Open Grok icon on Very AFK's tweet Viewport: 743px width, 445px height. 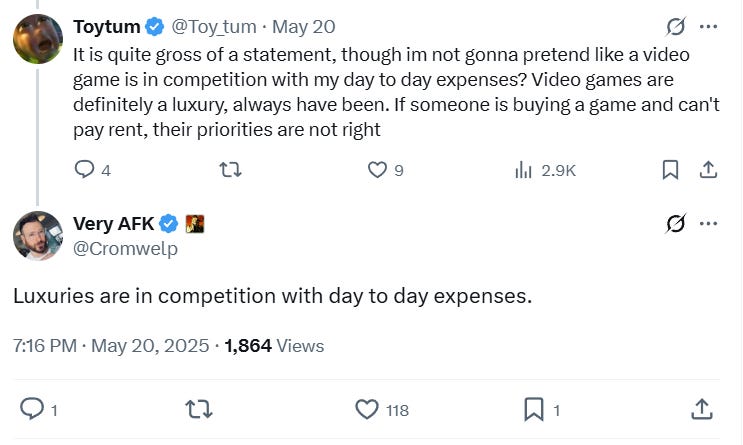click(x=675, y=224)
